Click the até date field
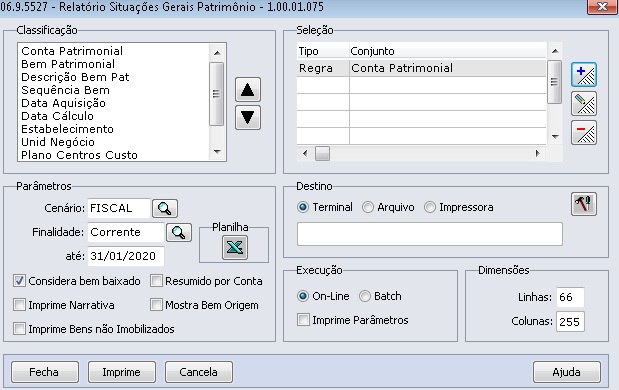This screenshot has width=619, height=390. [x=126, y=256]
